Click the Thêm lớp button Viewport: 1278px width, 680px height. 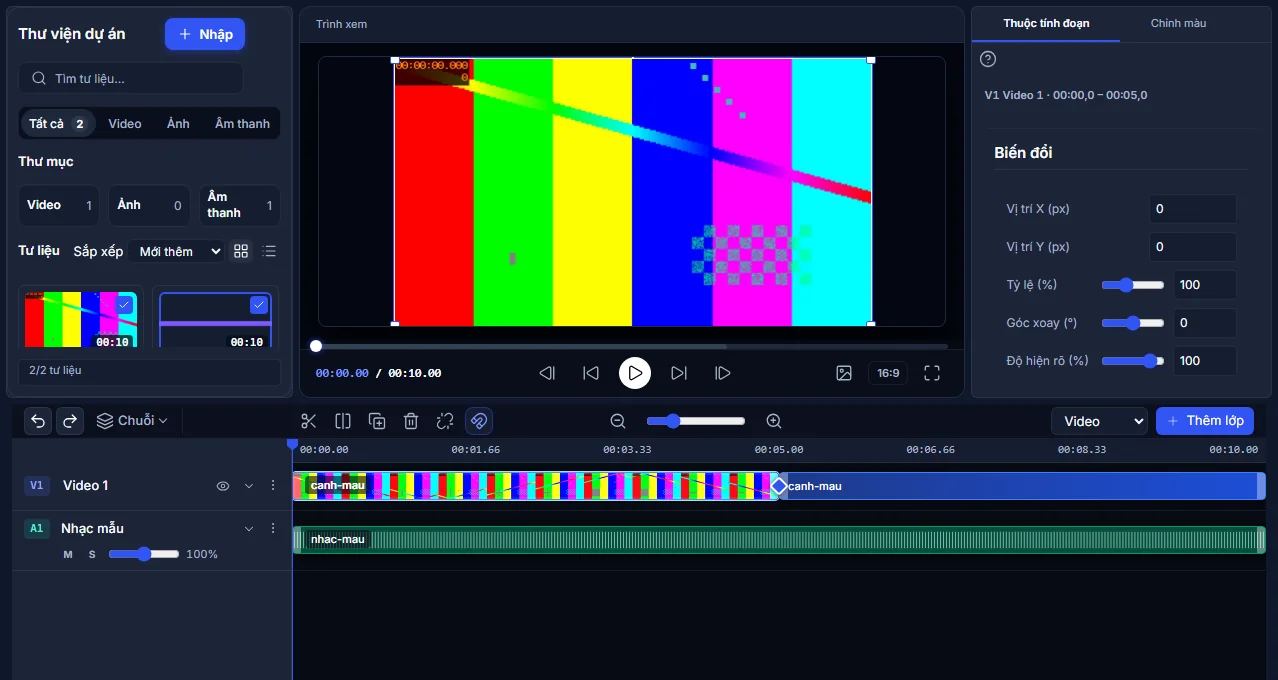click(1205, 421)
